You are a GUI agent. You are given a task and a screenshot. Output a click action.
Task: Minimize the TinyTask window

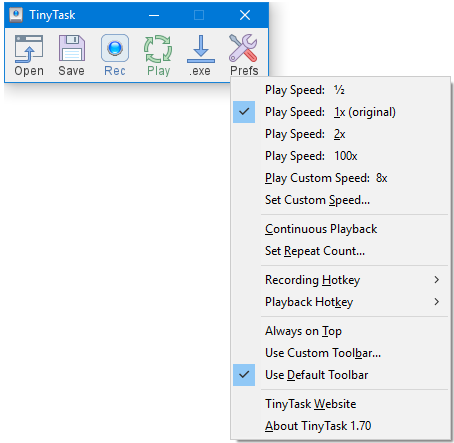click(x=154, y=15)
